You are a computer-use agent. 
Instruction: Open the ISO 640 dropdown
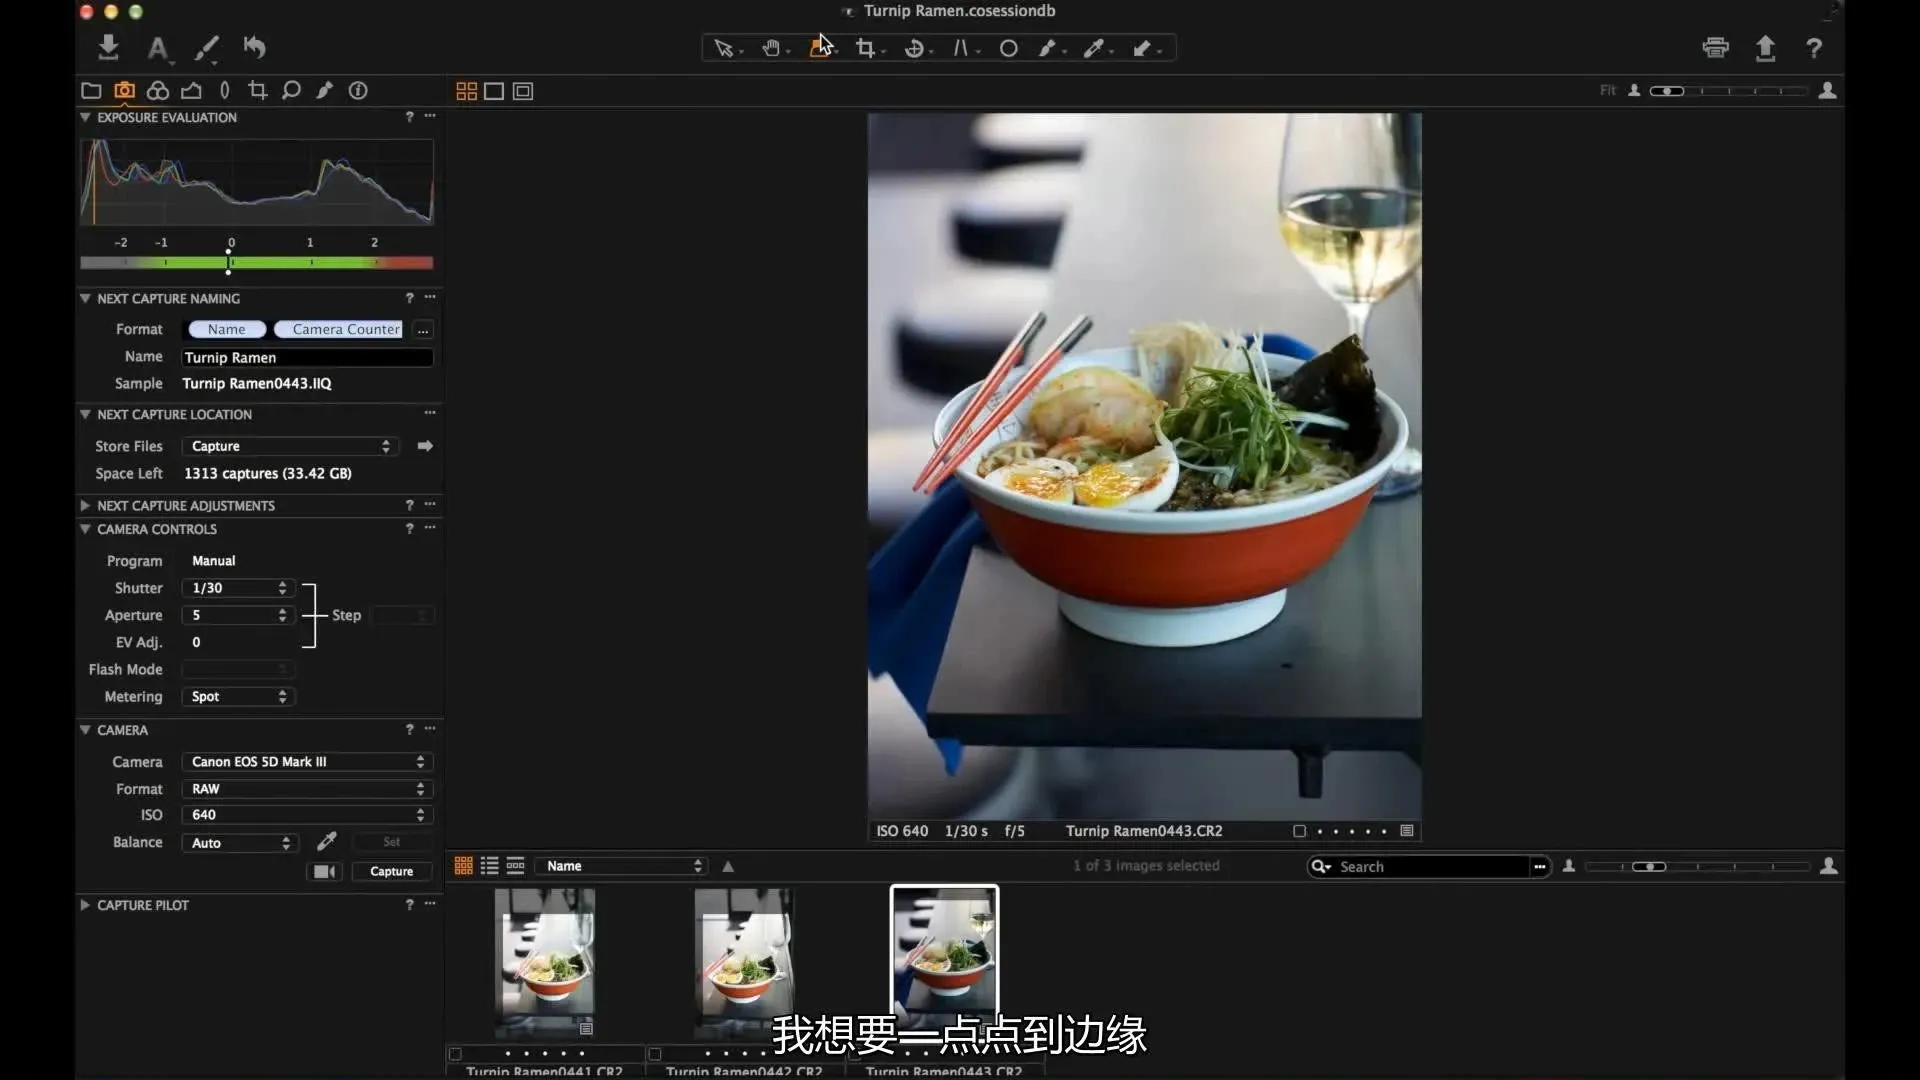(307, 815)
